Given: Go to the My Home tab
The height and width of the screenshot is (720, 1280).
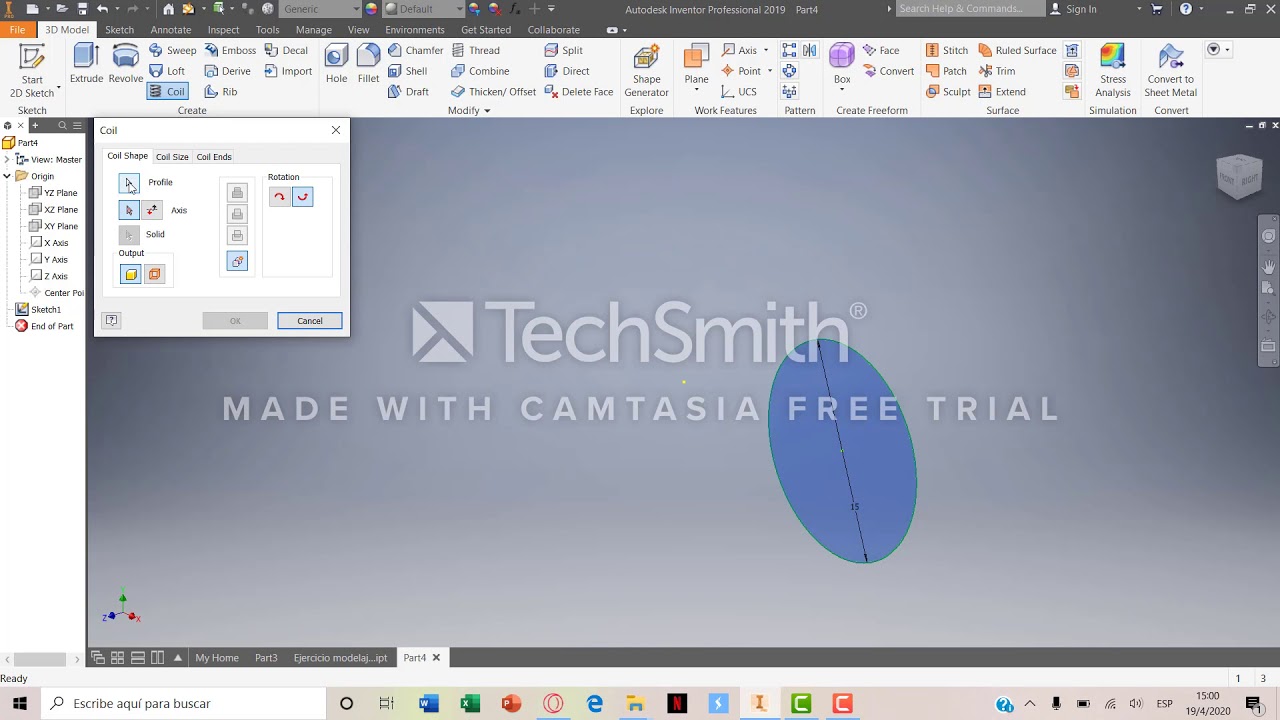Looking at the screenshot, I should click(217, 658).
